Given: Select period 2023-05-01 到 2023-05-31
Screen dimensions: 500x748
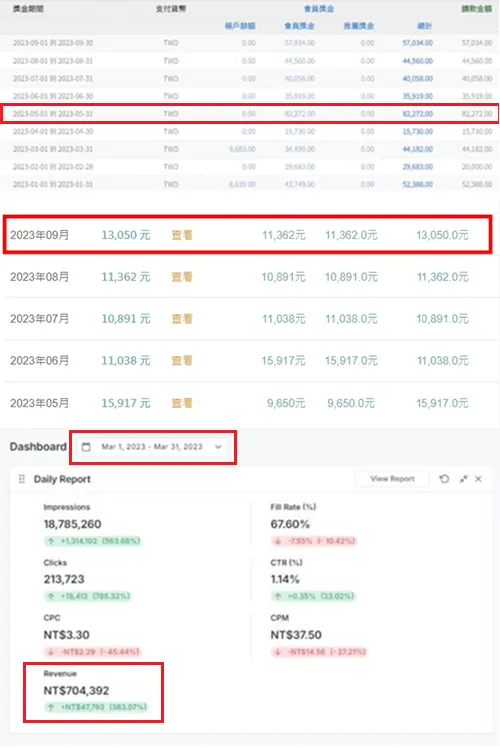Looking at the screenshot, I should (53, 114).
